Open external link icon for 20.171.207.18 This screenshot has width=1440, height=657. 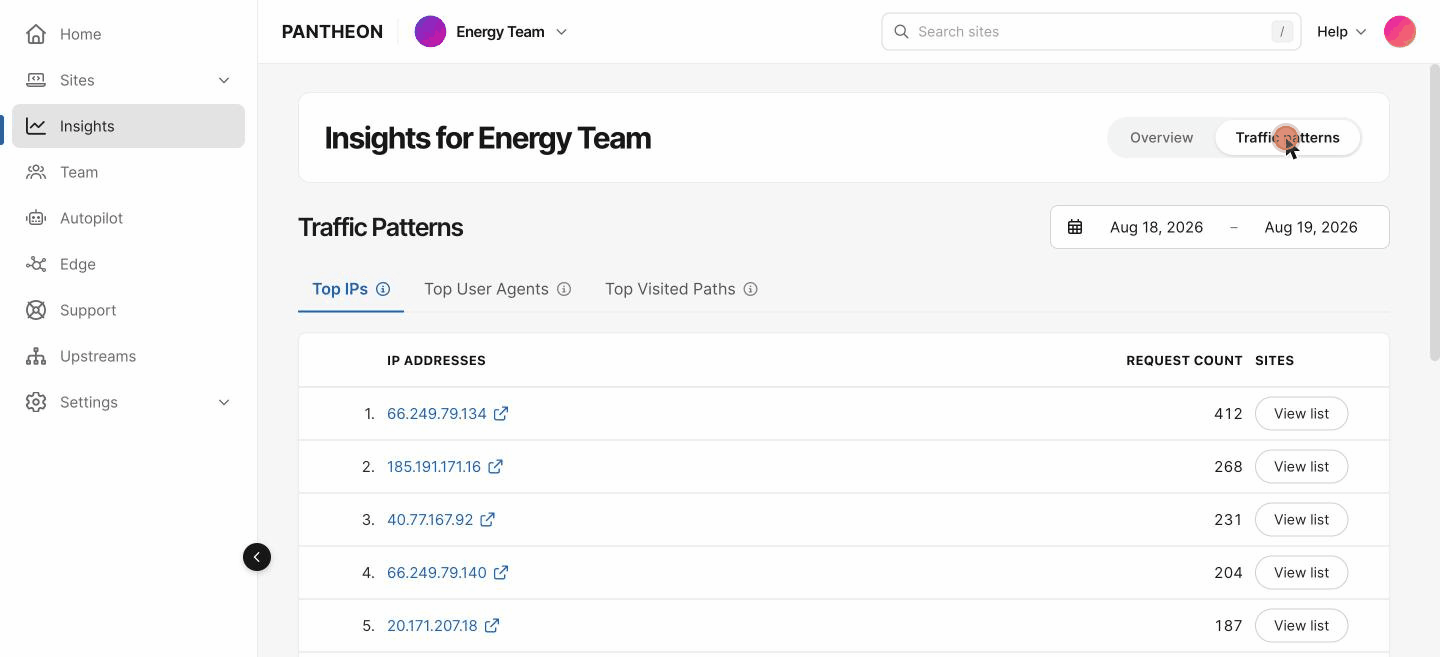tap(492, 625)
